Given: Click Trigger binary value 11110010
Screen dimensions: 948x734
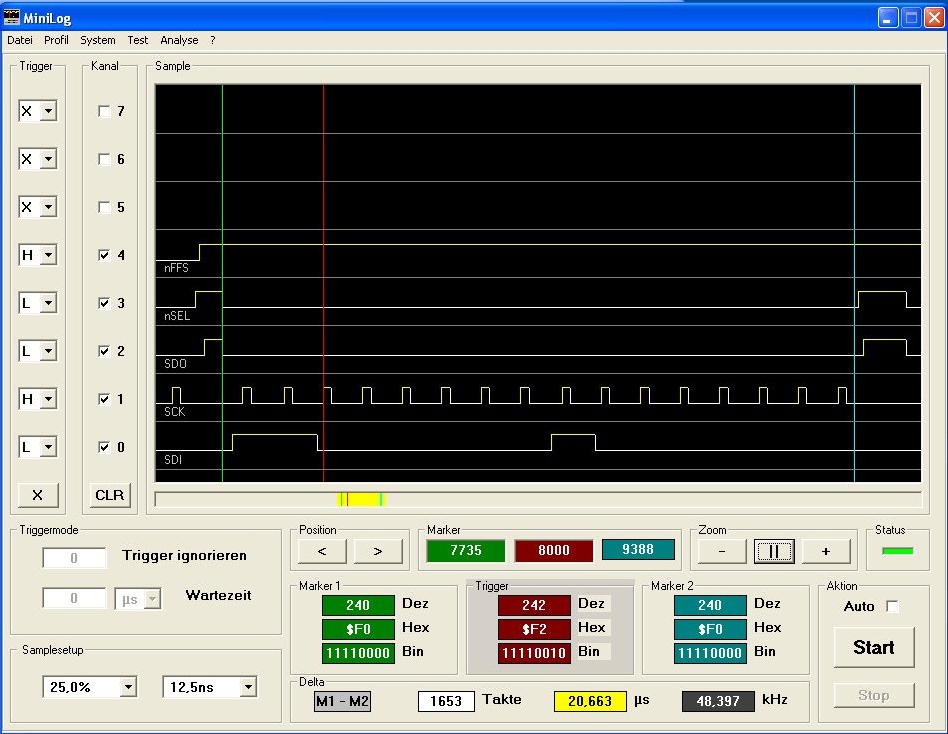Looking at the screenshot, I should click(534, 654).
